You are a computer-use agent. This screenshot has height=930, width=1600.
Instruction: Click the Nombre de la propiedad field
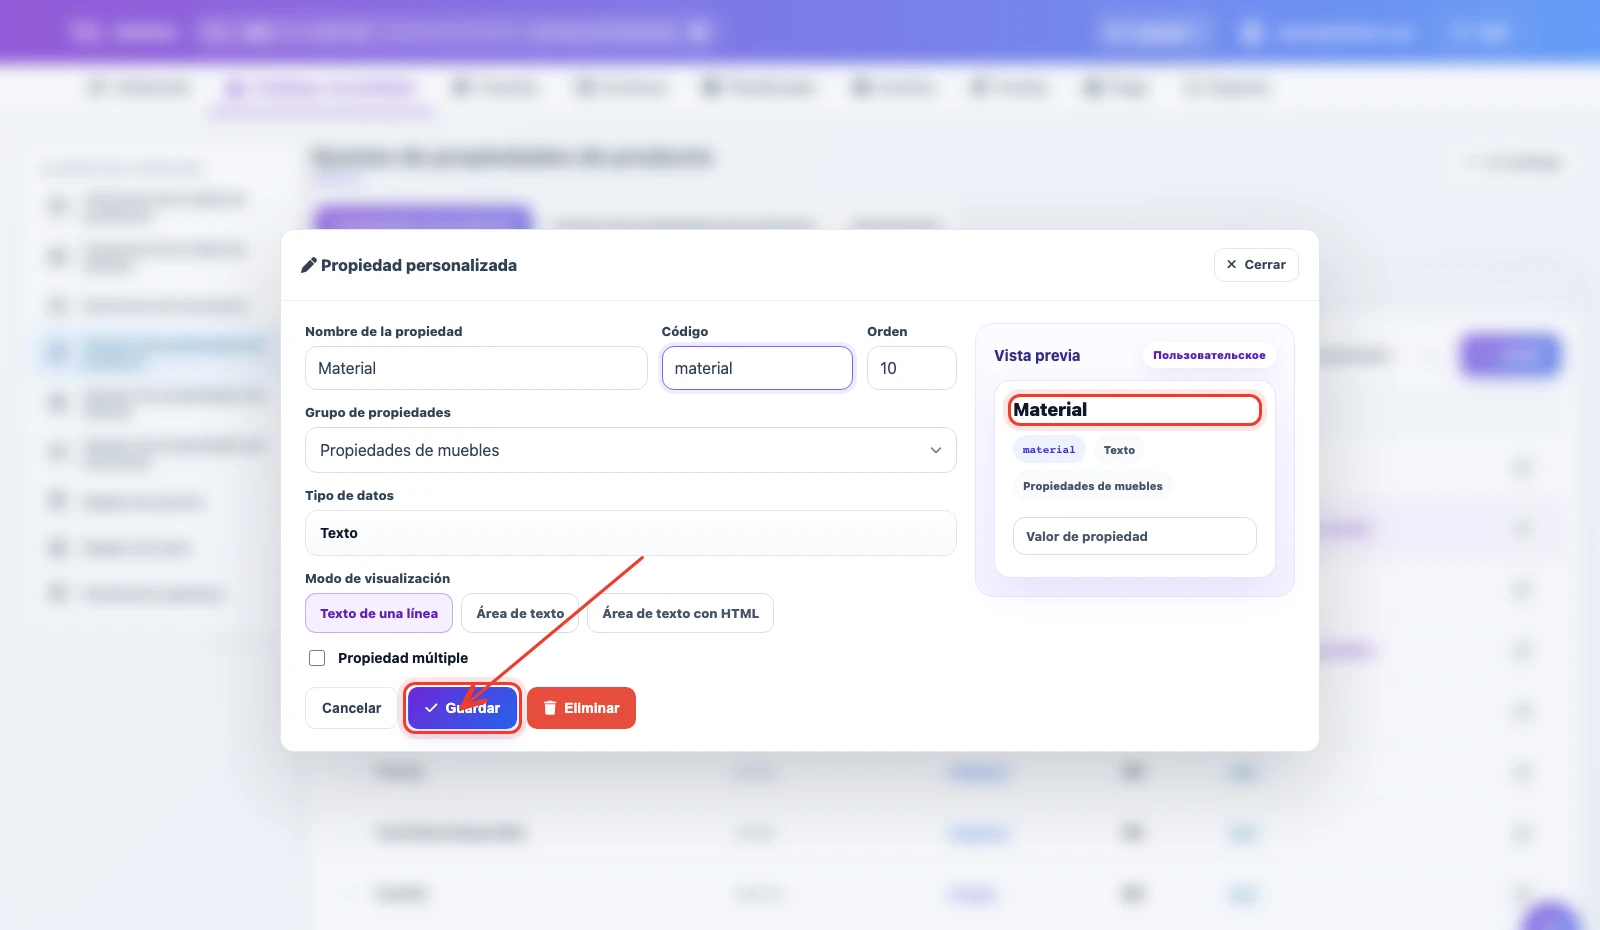(x=476, y=368)
